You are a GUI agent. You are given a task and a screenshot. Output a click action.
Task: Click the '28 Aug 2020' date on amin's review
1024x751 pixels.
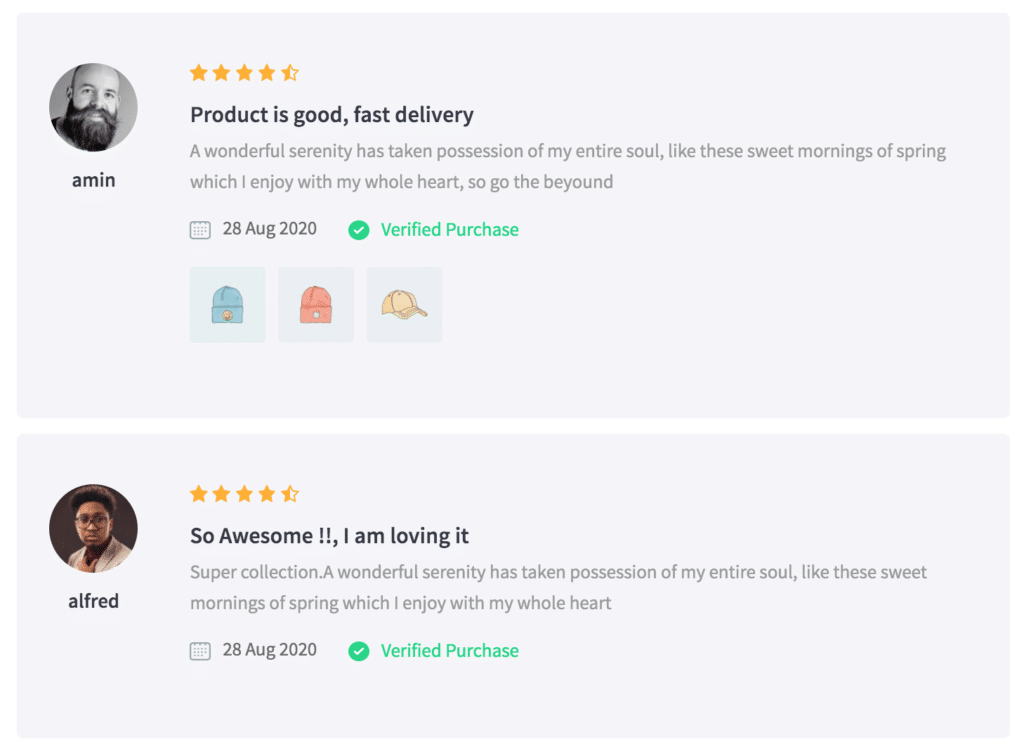[269, 229]
